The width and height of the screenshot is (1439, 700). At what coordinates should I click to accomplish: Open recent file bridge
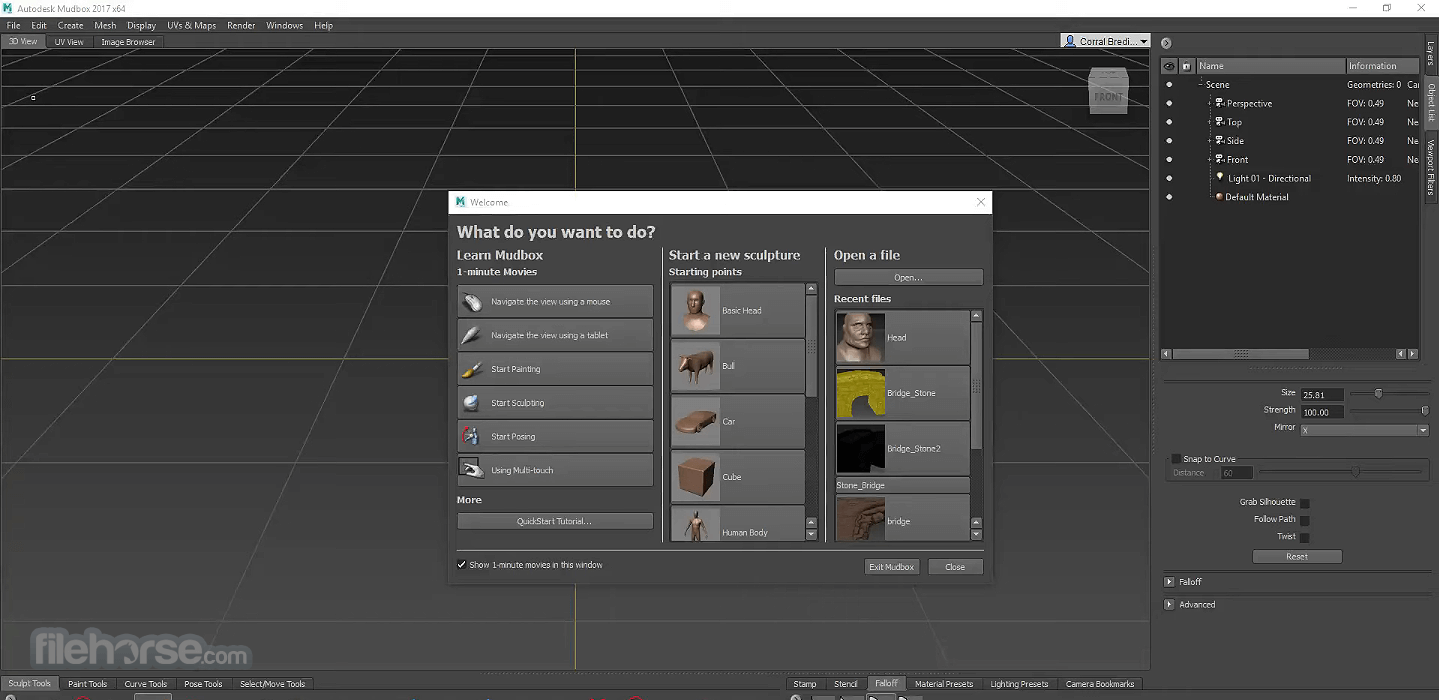[902, 519]
